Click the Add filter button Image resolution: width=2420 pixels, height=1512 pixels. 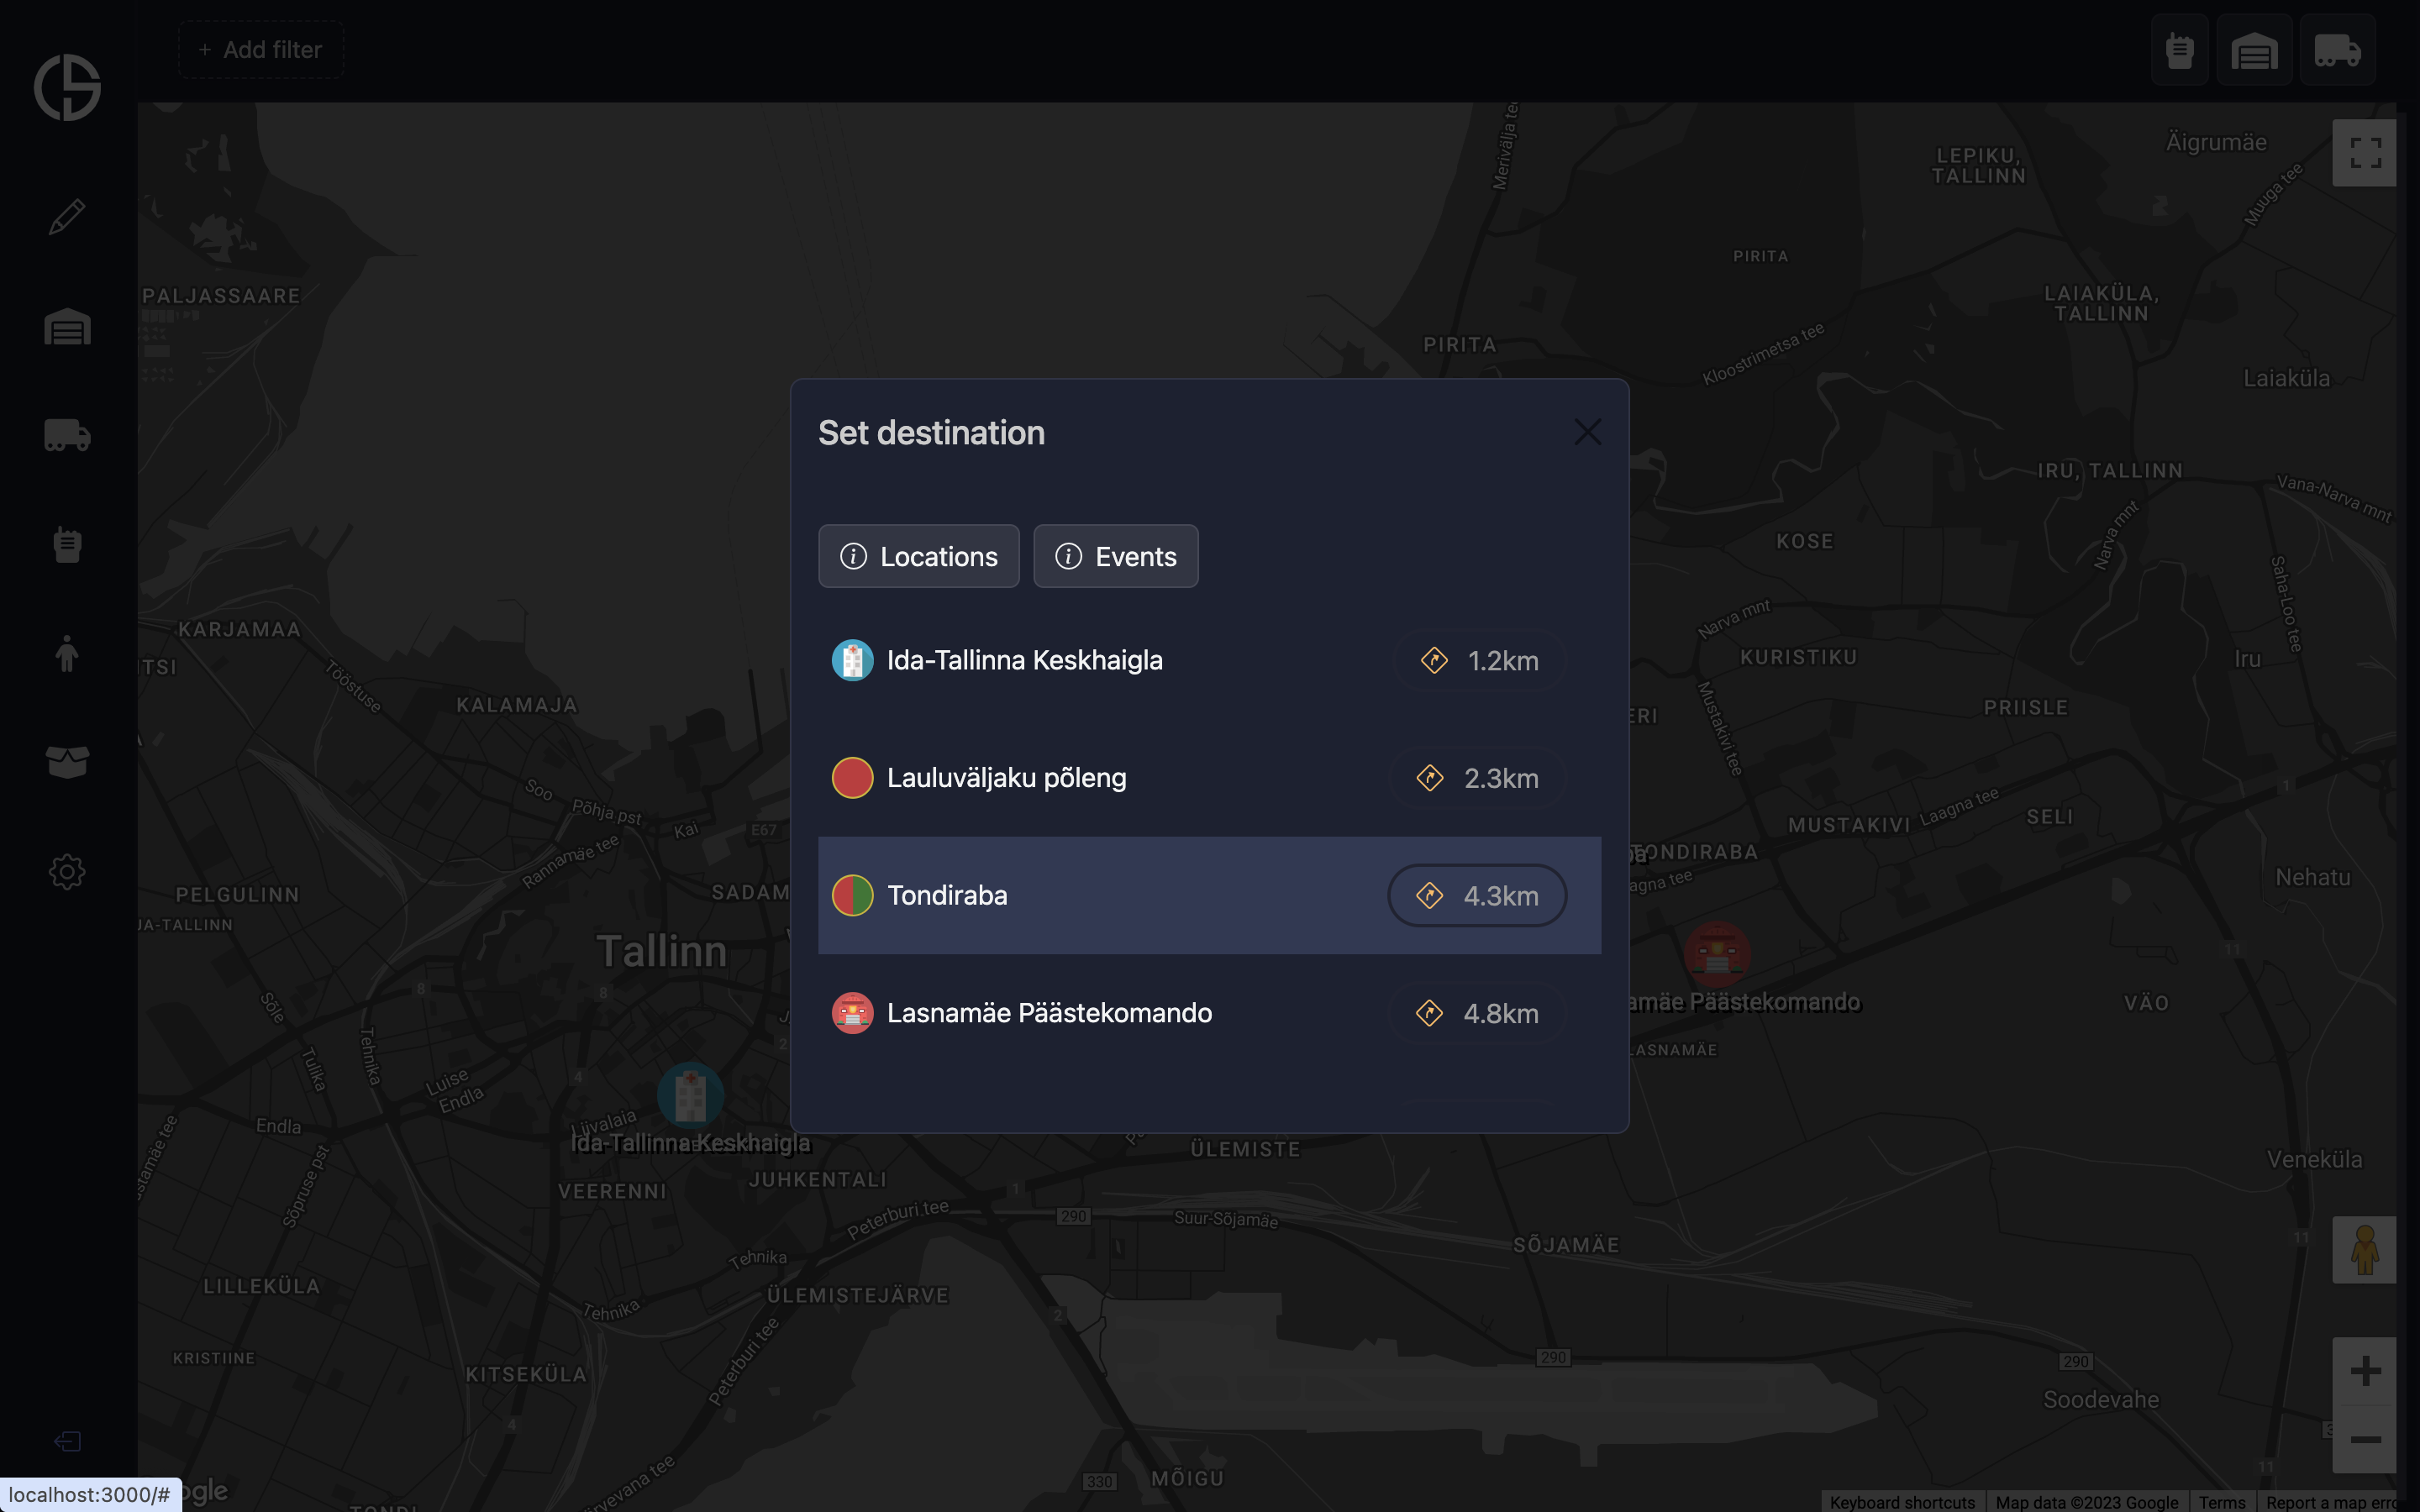click(261, 50)
